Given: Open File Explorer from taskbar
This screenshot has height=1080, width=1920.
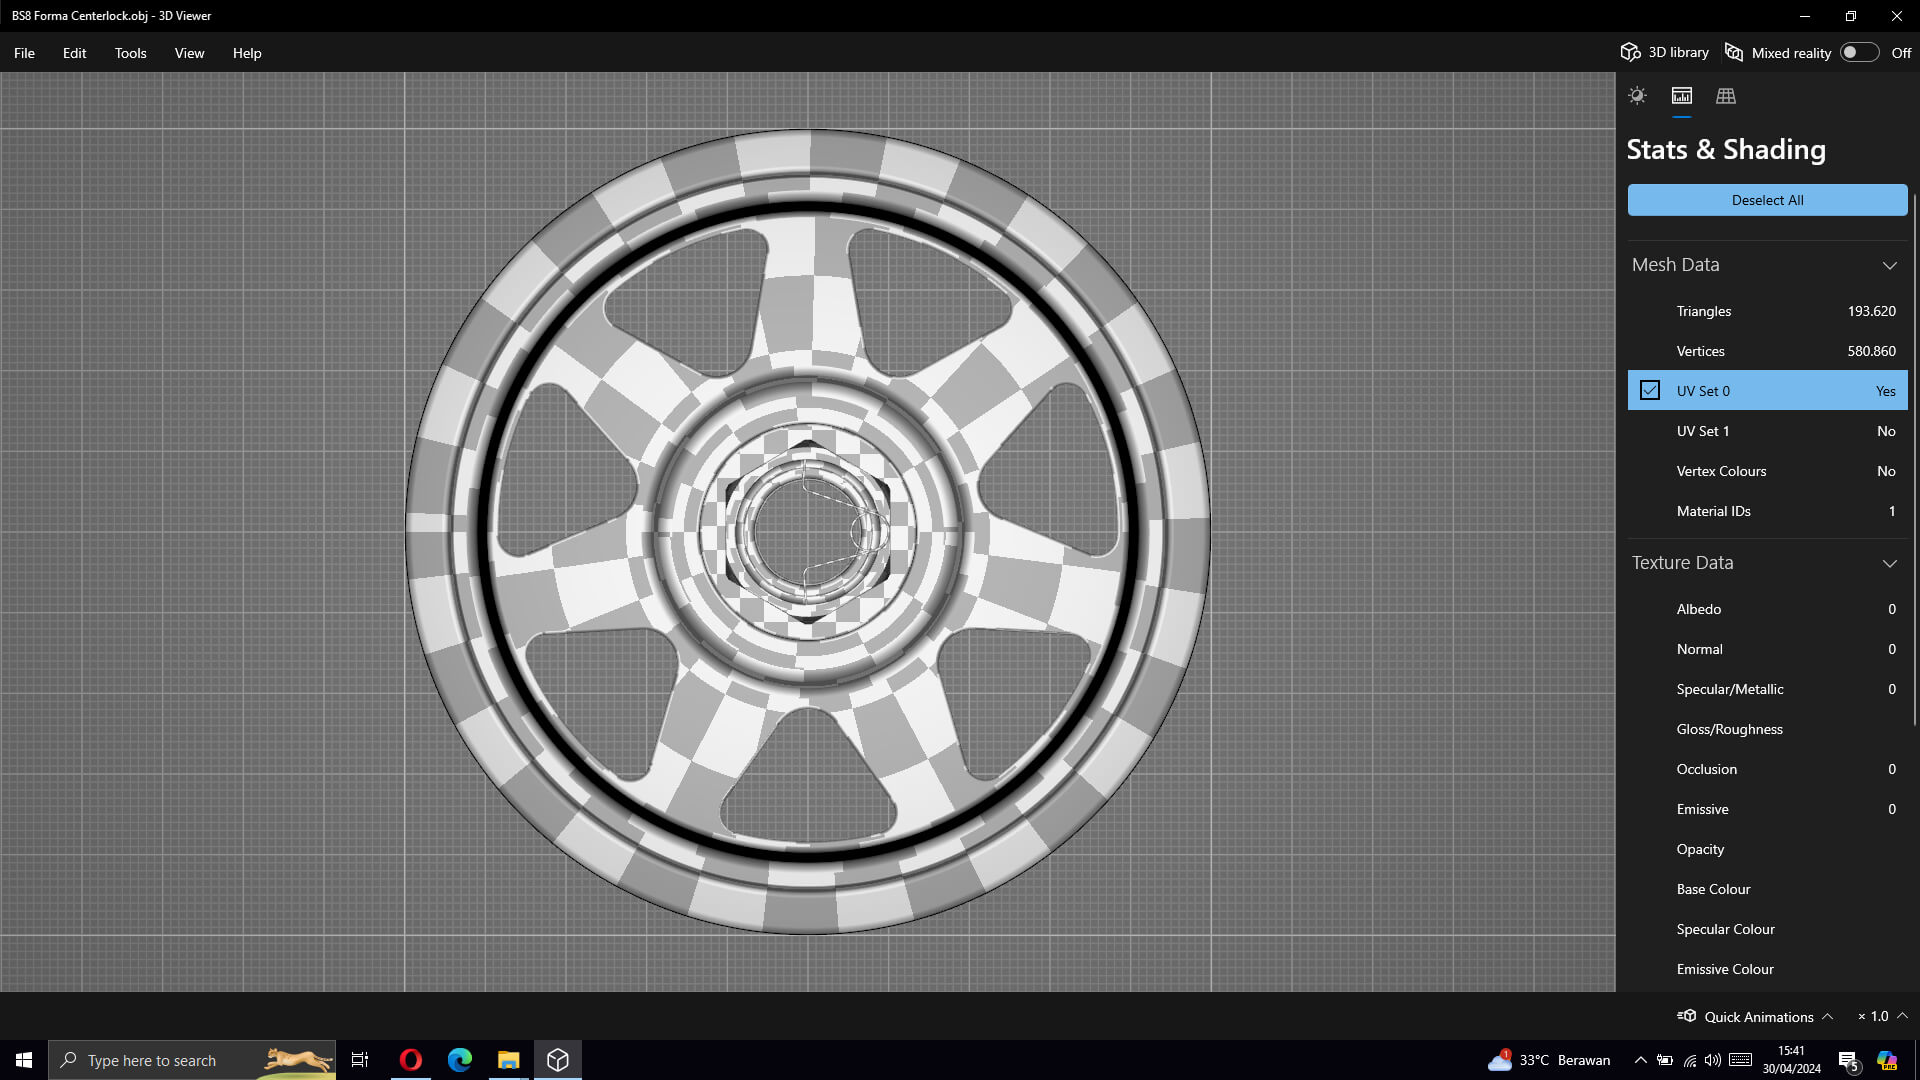Looking at the screenshot, I should (x=508, y=1060).
